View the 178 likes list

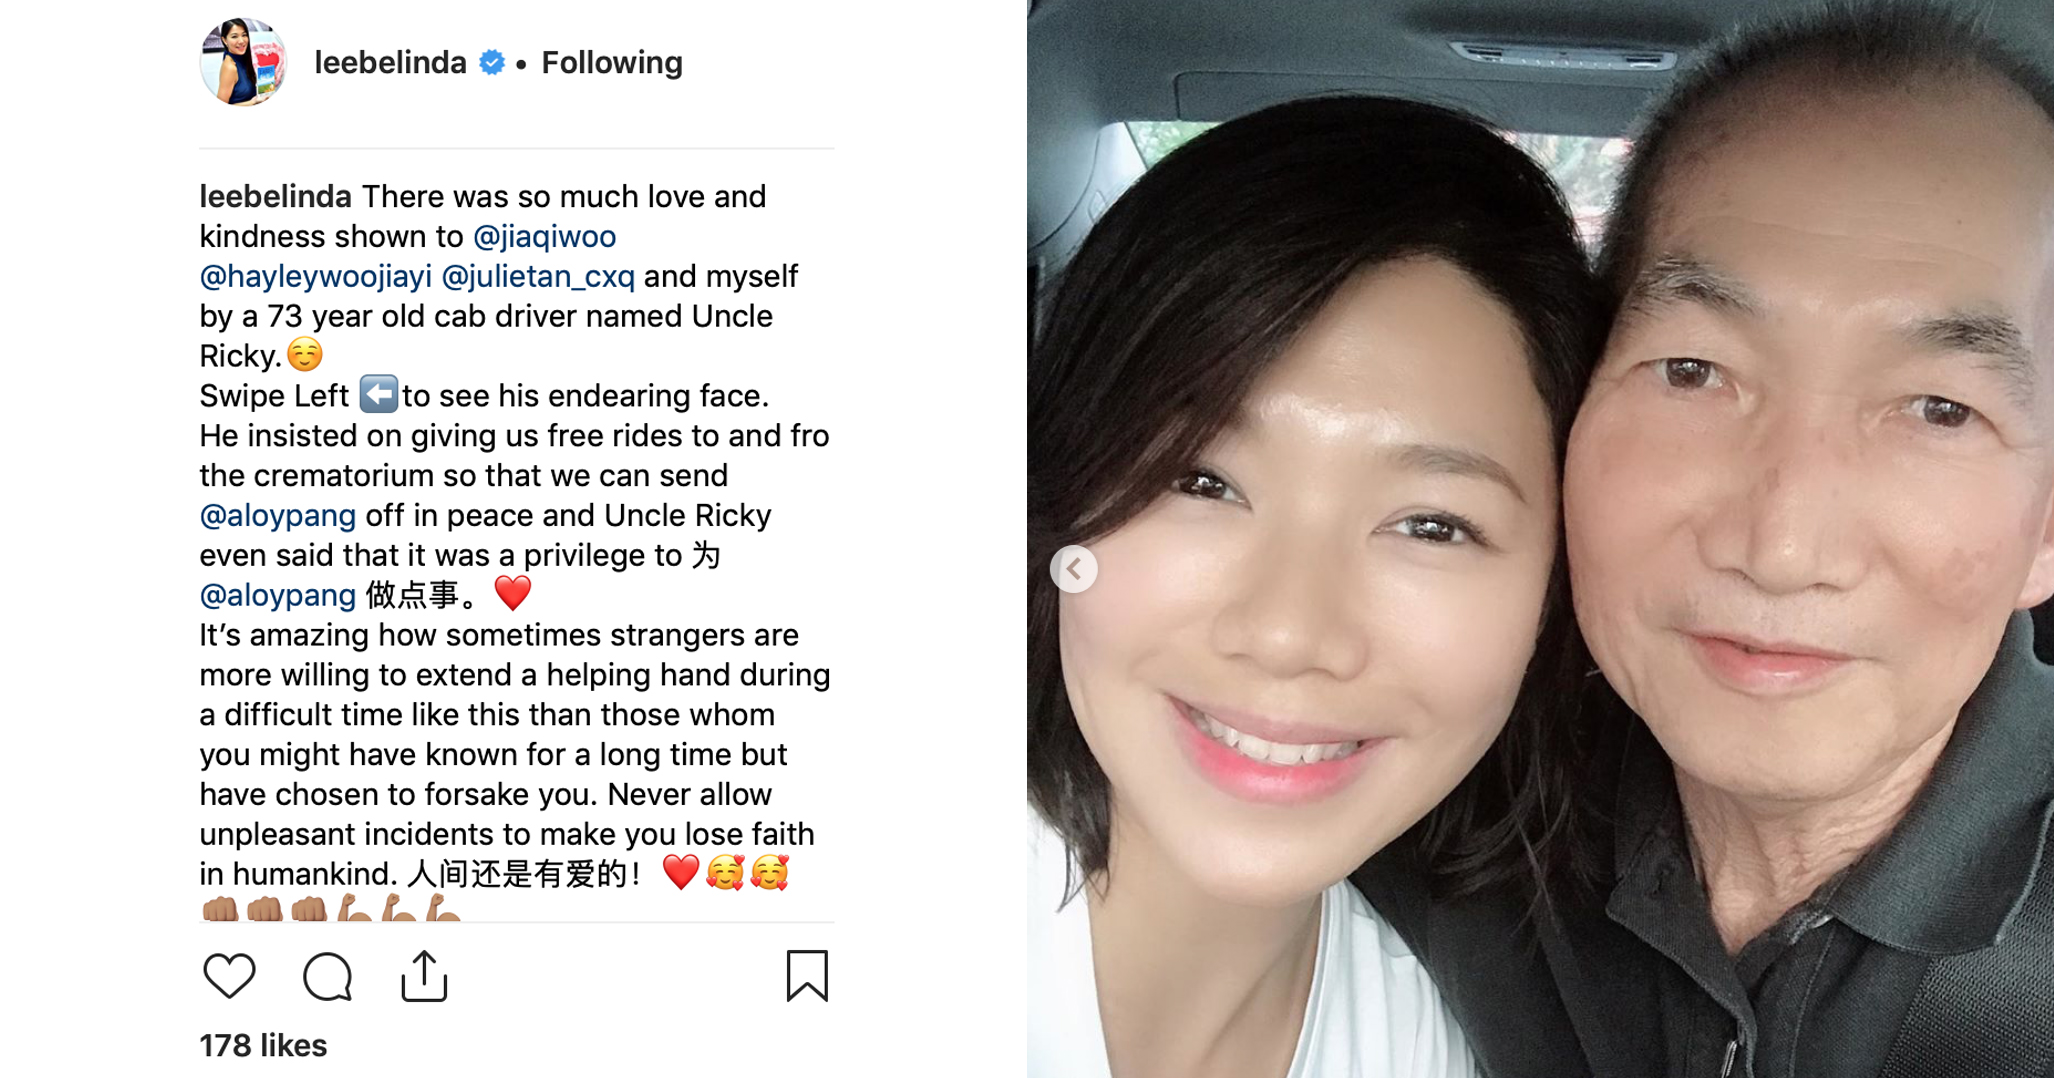[263, 1045]
